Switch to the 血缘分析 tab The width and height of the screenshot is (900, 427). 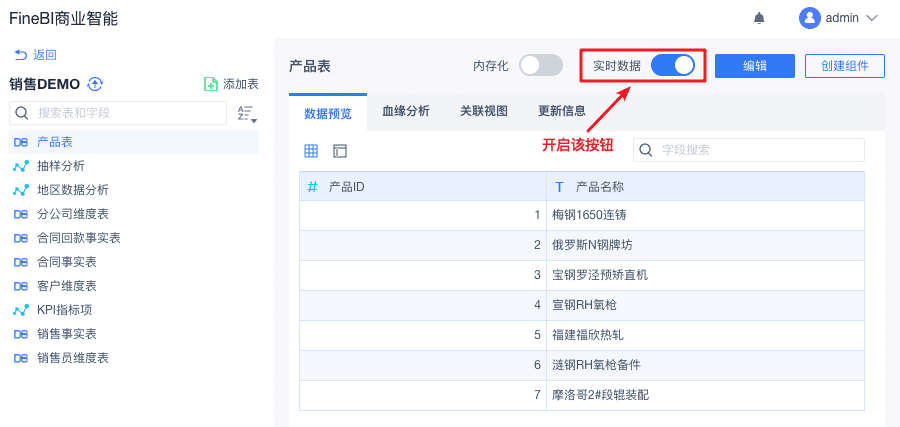click(x=406, y=111)
